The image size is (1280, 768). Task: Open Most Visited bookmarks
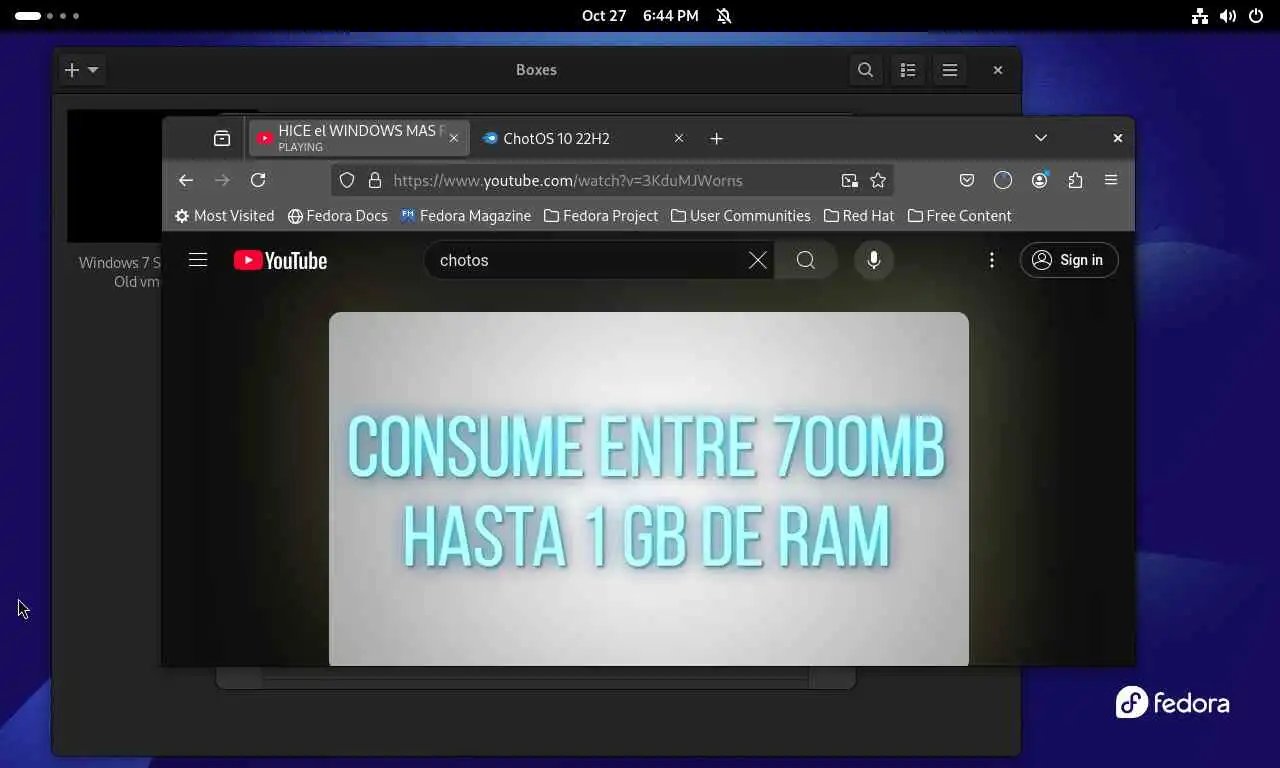pyautogui.click(x=224, y=216)
